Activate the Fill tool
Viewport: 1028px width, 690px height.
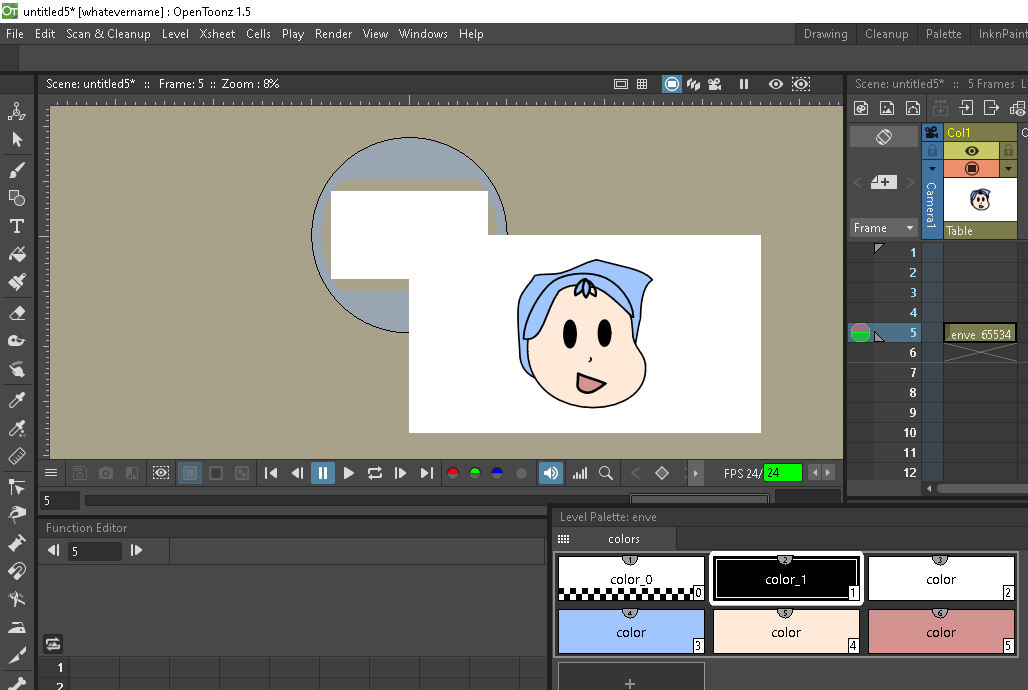(x=16, y=255)
